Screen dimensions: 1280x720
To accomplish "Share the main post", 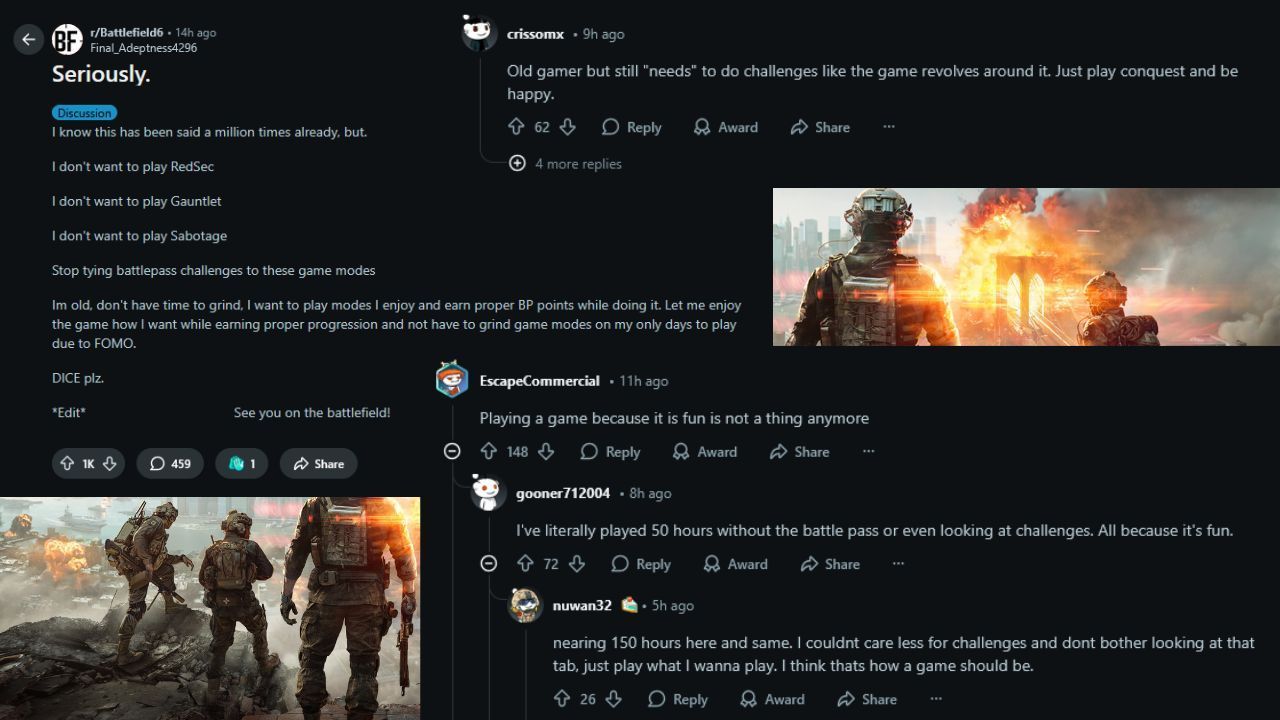I will click(319, 464).
